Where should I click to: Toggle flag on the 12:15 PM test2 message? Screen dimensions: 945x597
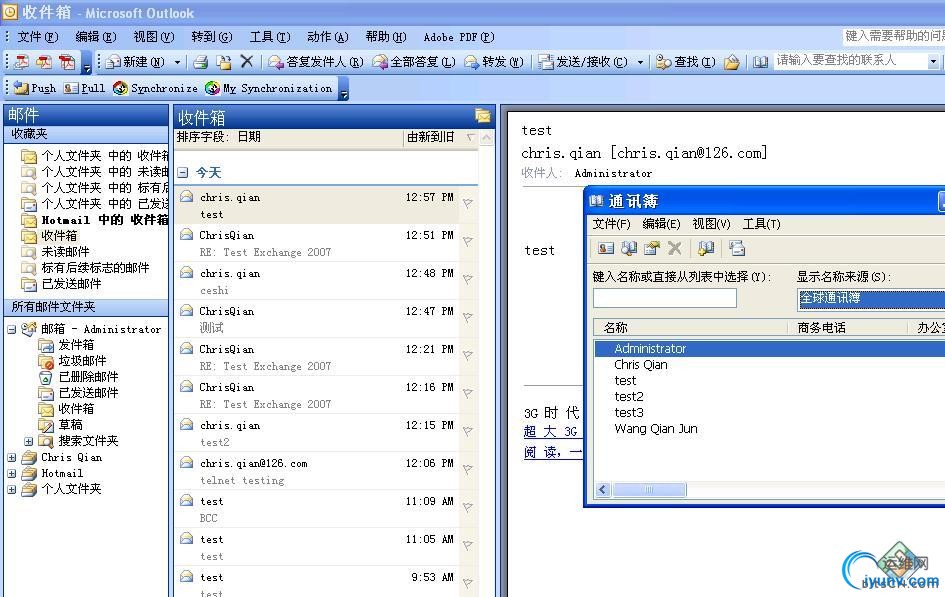[x=468, y=432]
